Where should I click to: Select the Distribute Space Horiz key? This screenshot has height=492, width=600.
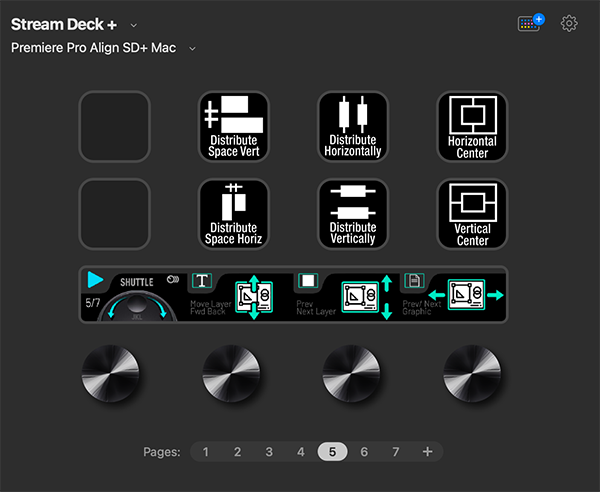point(233,214)
